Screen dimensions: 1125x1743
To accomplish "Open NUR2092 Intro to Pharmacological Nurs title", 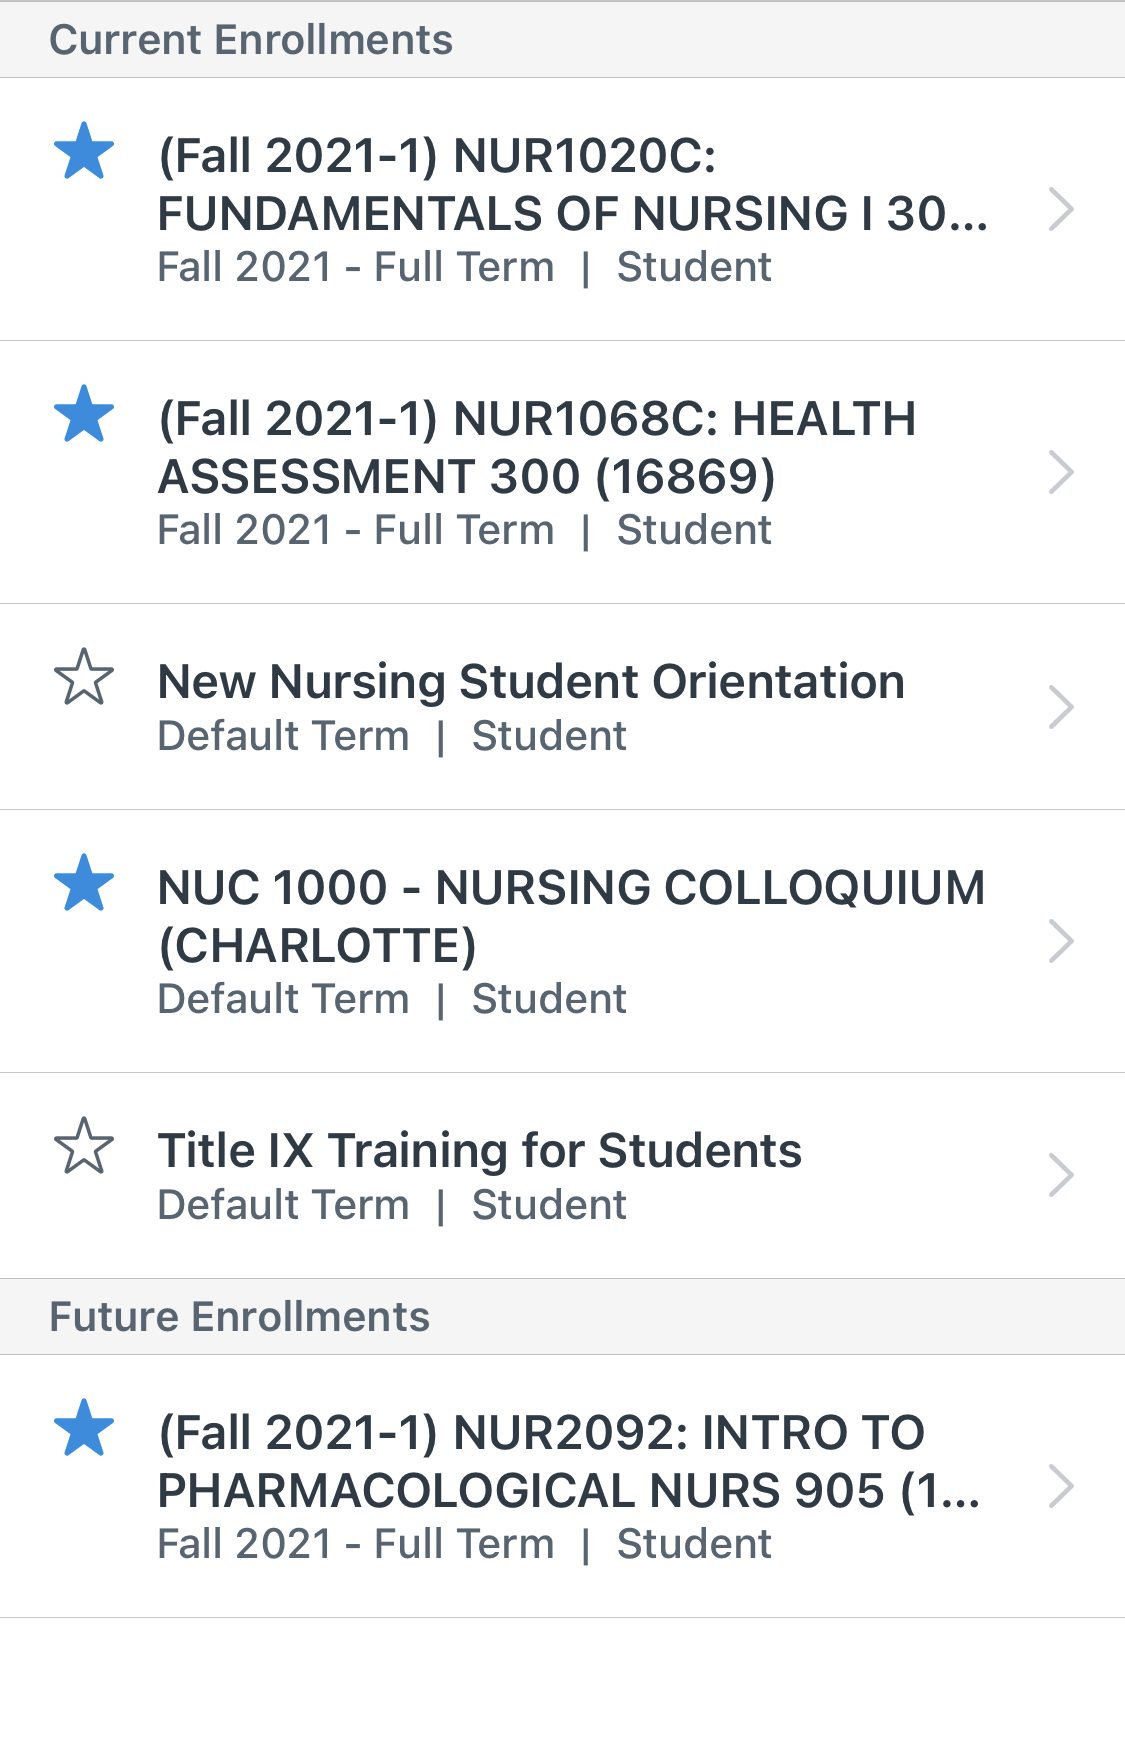I will [x=570, y=1462].
